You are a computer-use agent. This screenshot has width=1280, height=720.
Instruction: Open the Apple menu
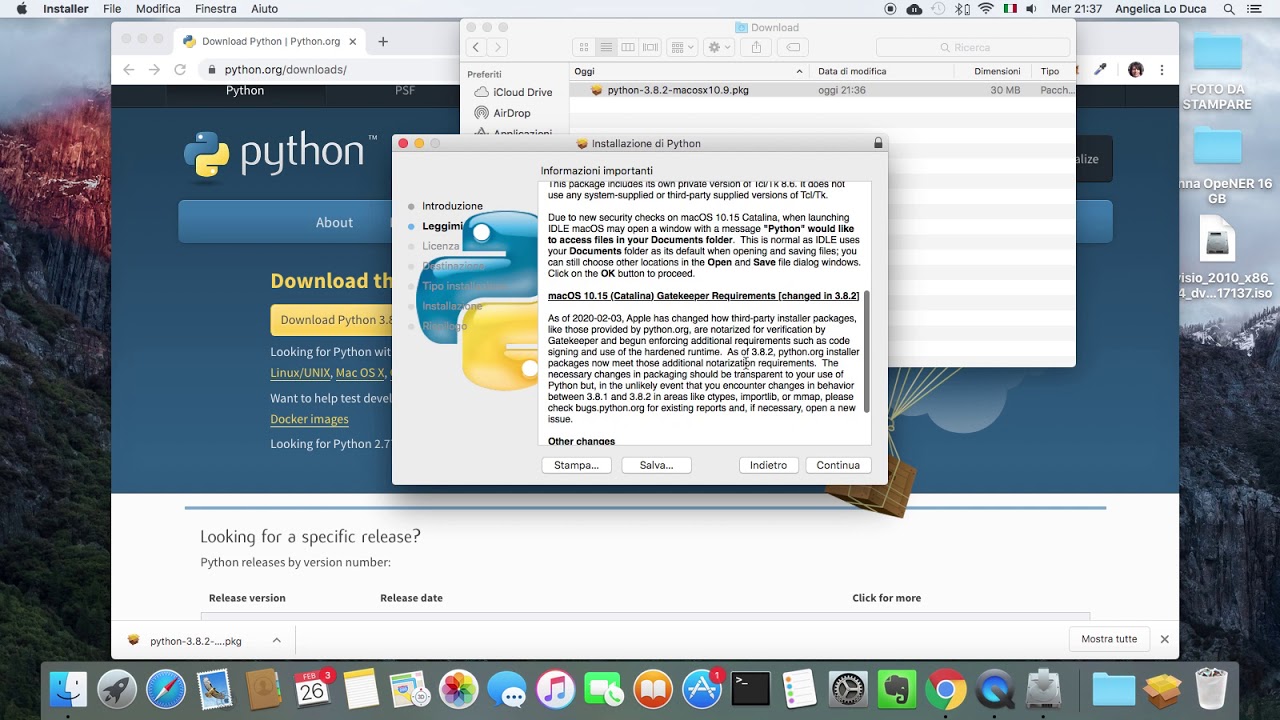coord(22,9)
